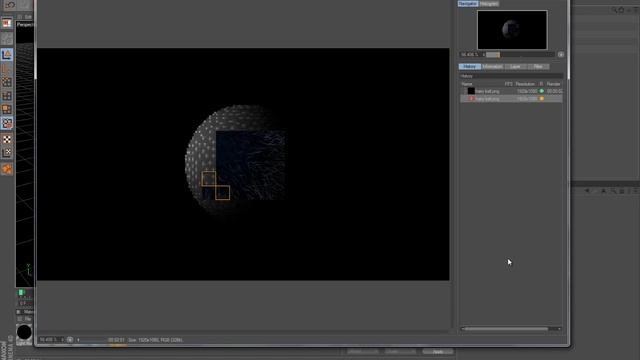Switch to the Histogram tab
This screenshot has width=640, height=360.
(489, 4)
